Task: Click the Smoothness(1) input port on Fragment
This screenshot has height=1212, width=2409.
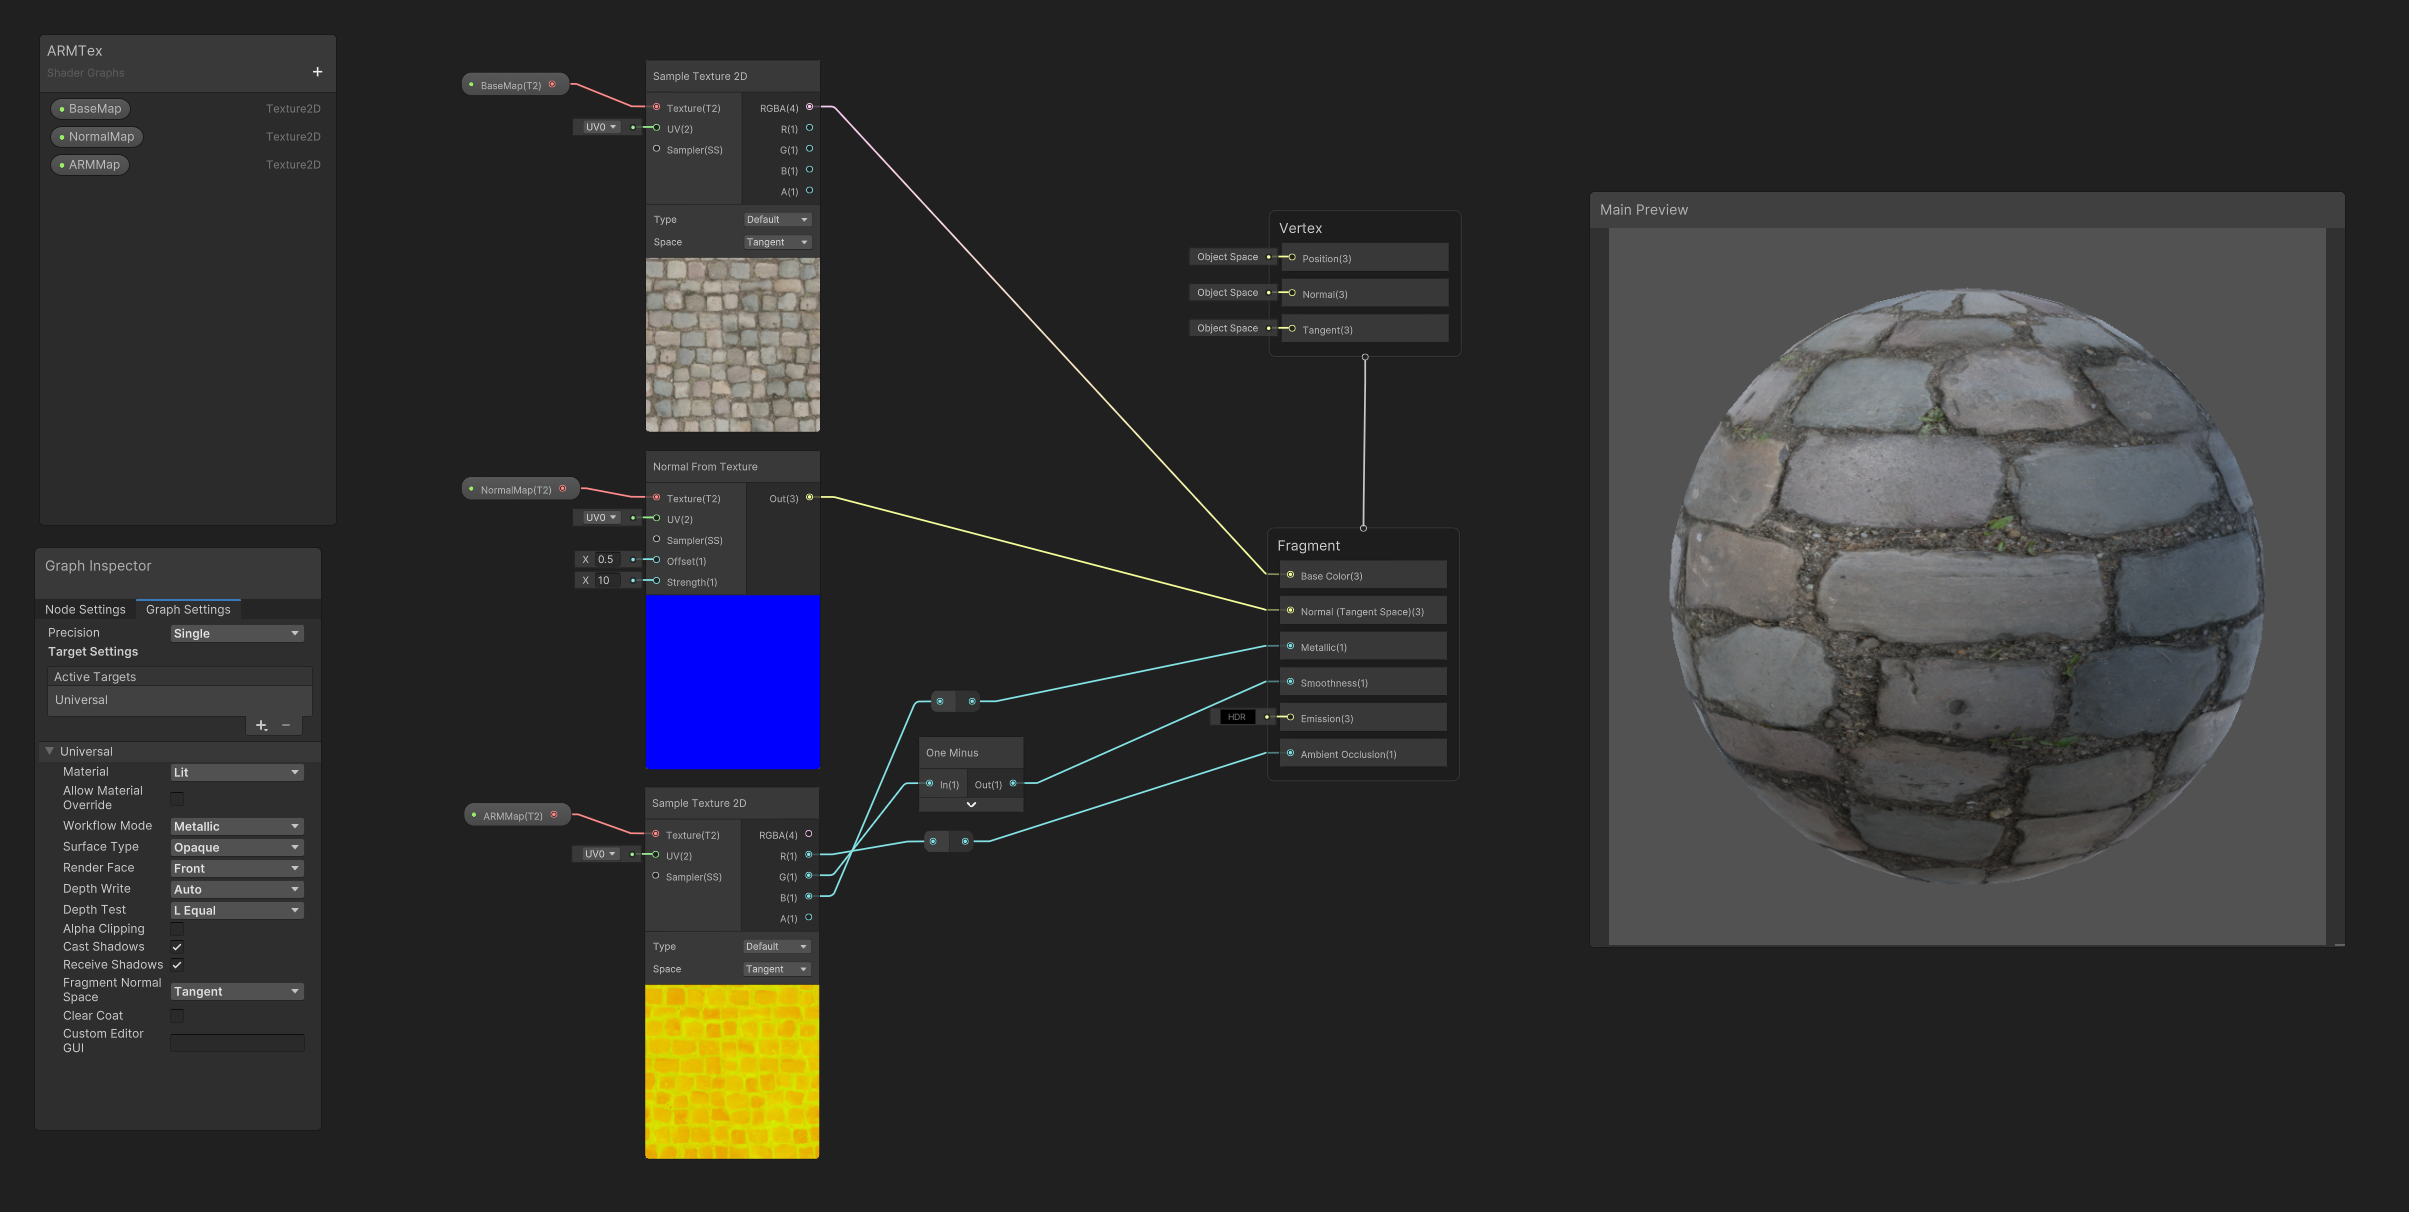Action: point(1290,682)
